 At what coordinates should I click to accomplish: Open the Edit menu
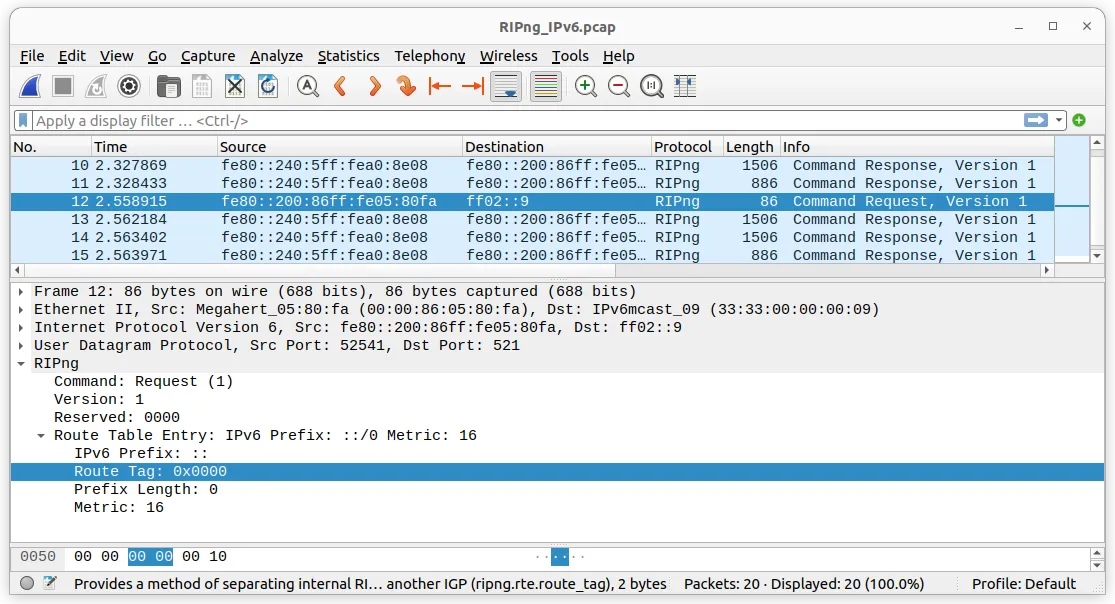72,55
